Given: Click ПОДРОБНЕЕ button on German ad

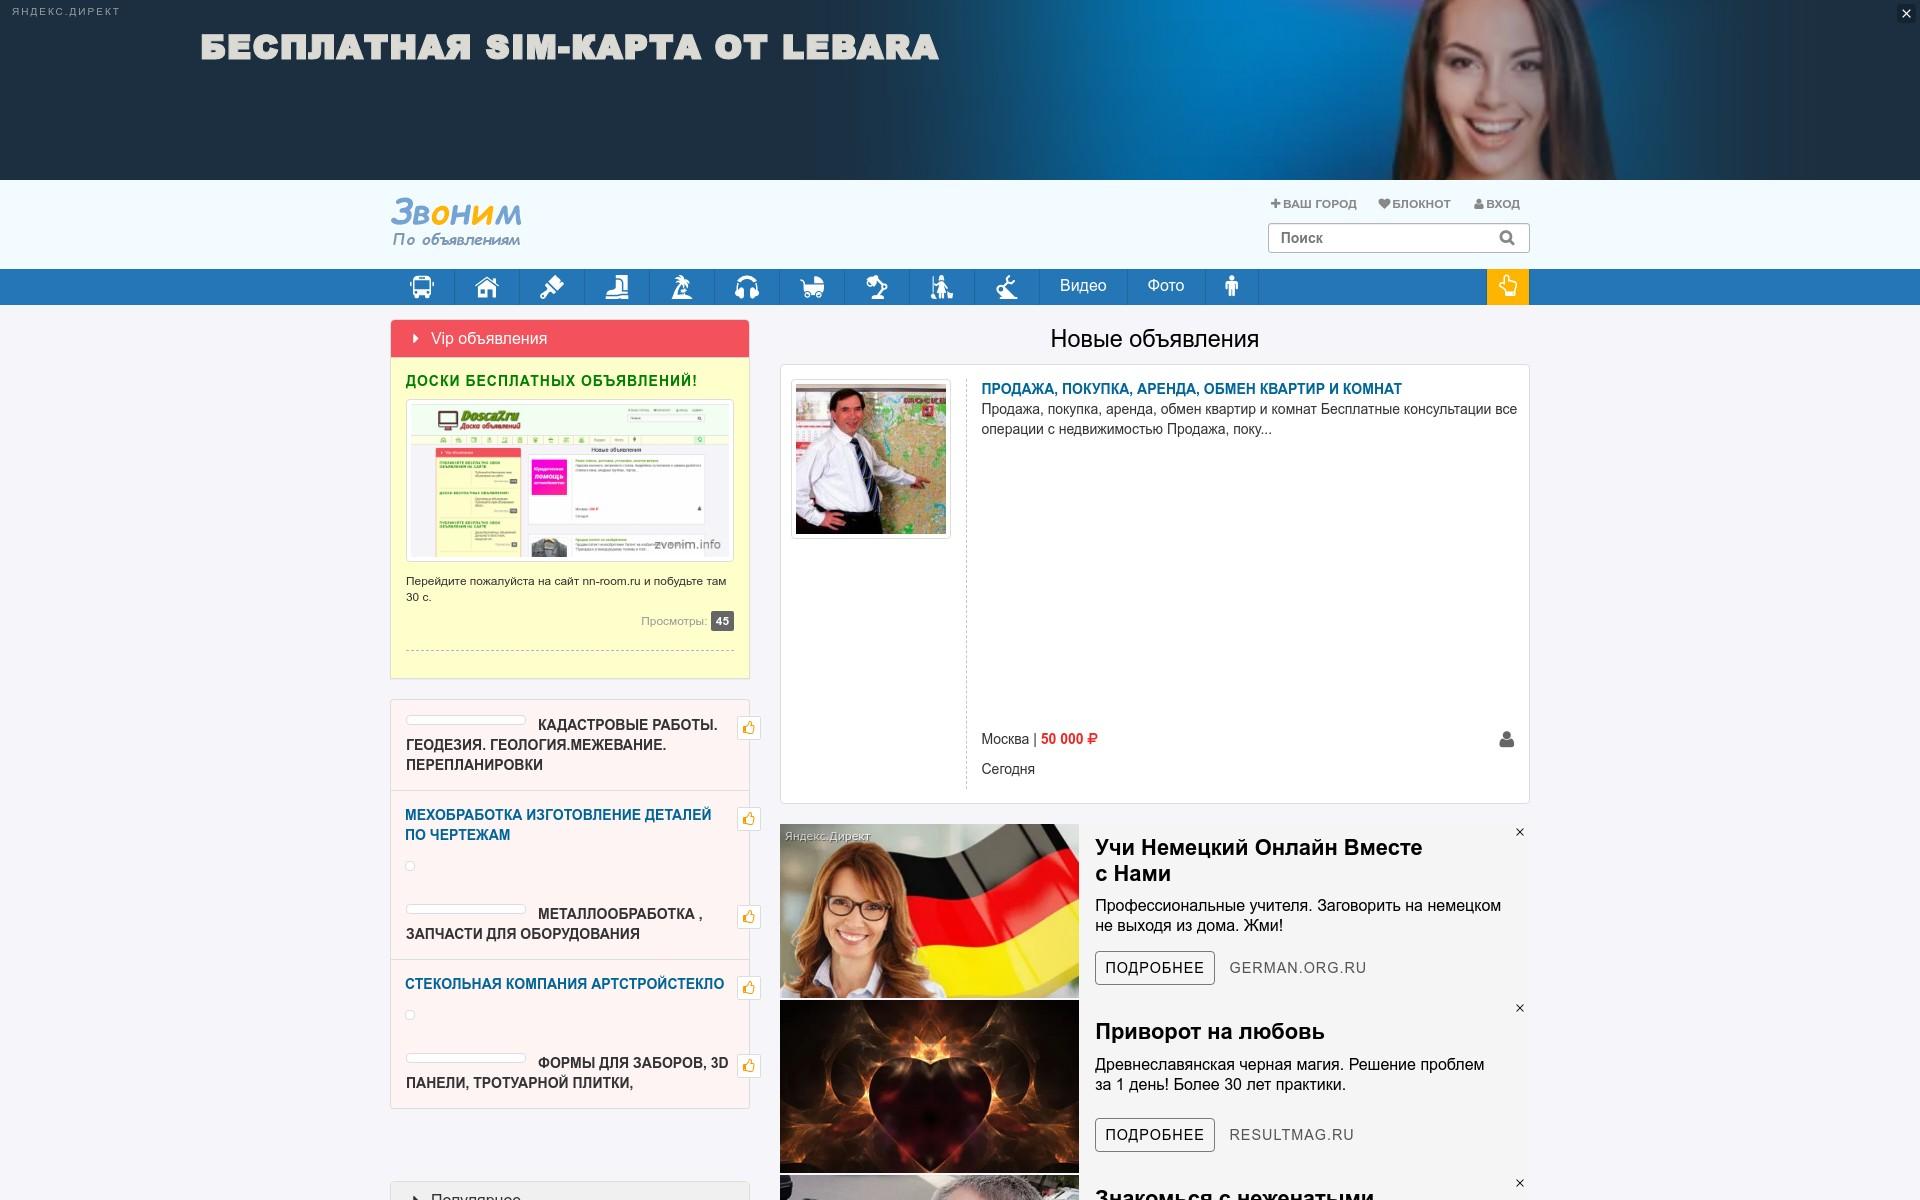Looking at the screenshot, I should pos(1155,968).
